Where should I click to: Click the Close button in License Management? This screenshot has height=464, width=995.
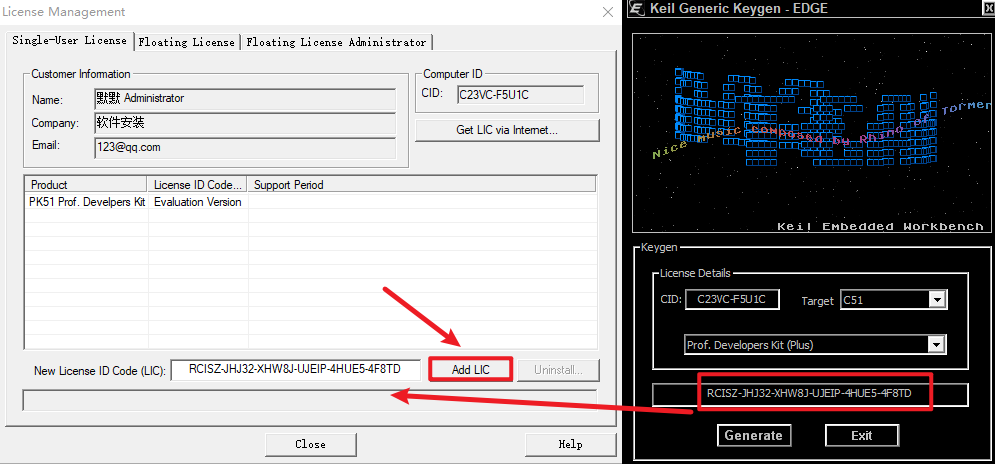tap(310, 444)
